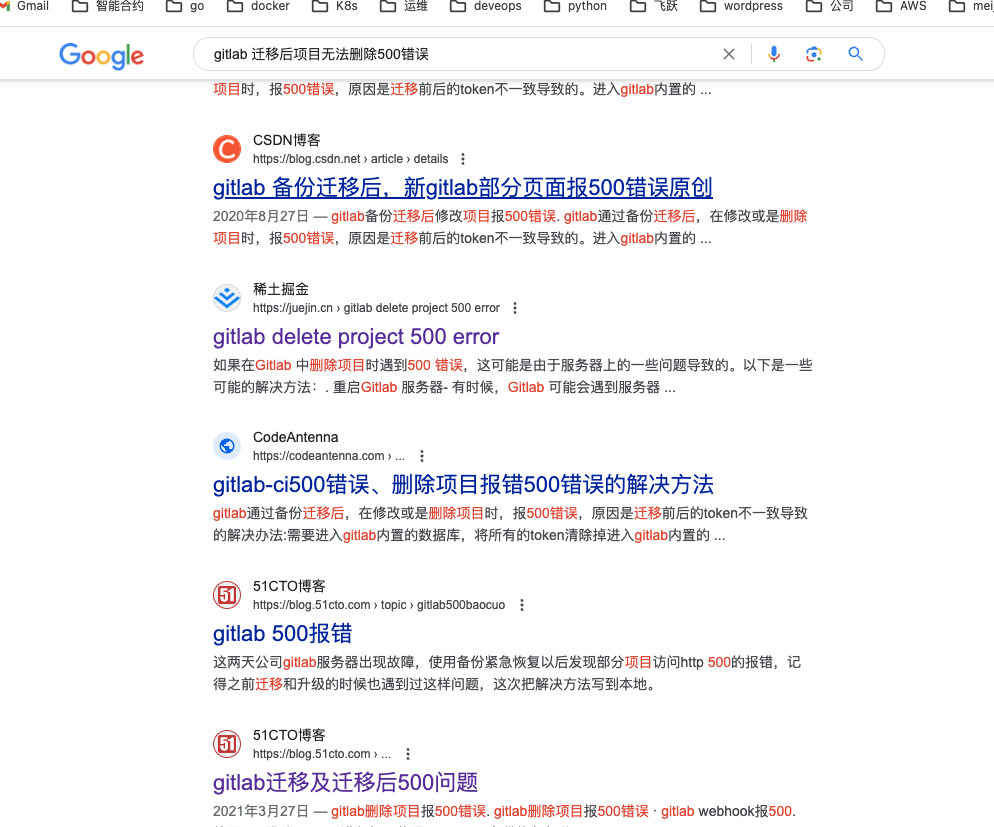This screenshot has width=994, height=827.
Task: Click site name '稀土掘金'
Action: [281, 289]
